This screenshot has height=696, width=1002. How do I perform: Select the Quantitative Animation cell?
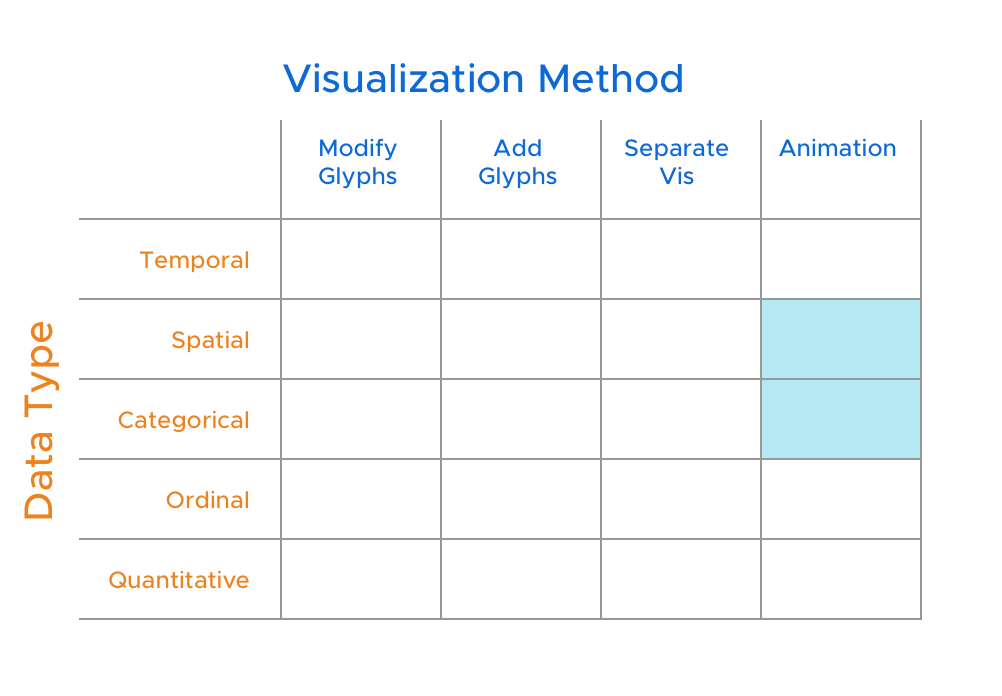coord(841,579)
